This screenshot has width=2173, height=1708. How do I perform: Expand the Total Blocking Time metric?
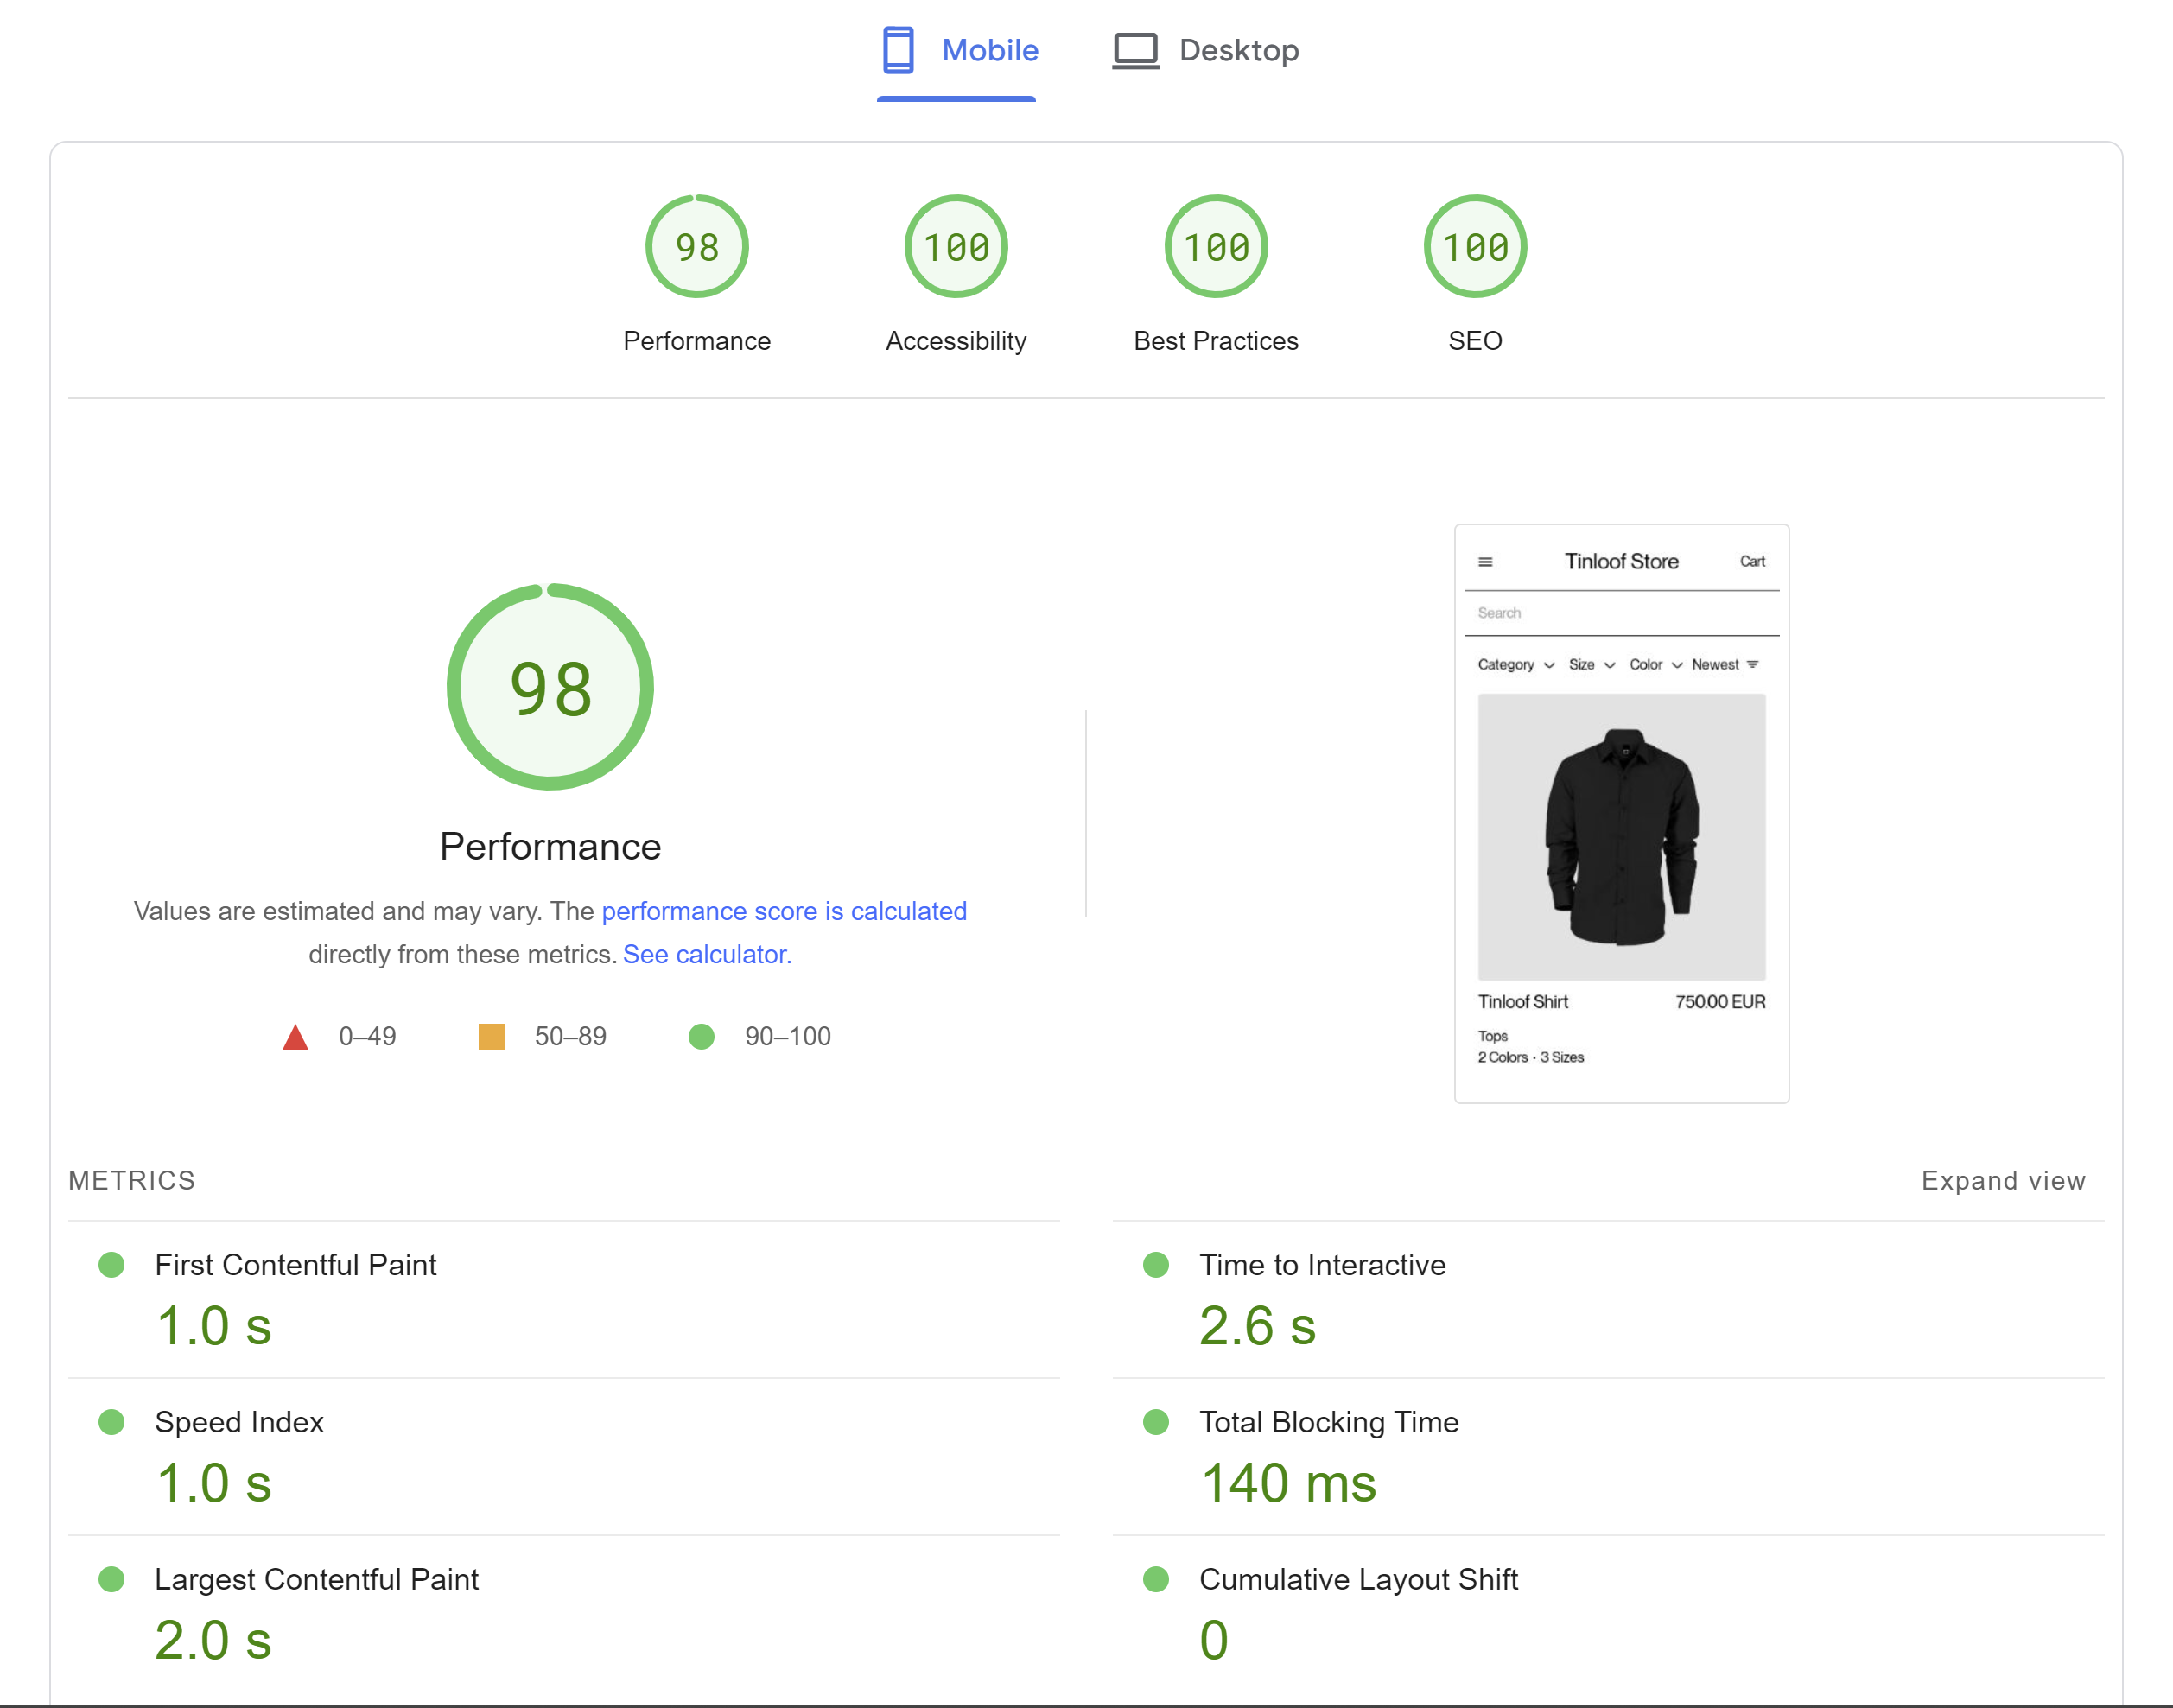click(1328, 1422)
